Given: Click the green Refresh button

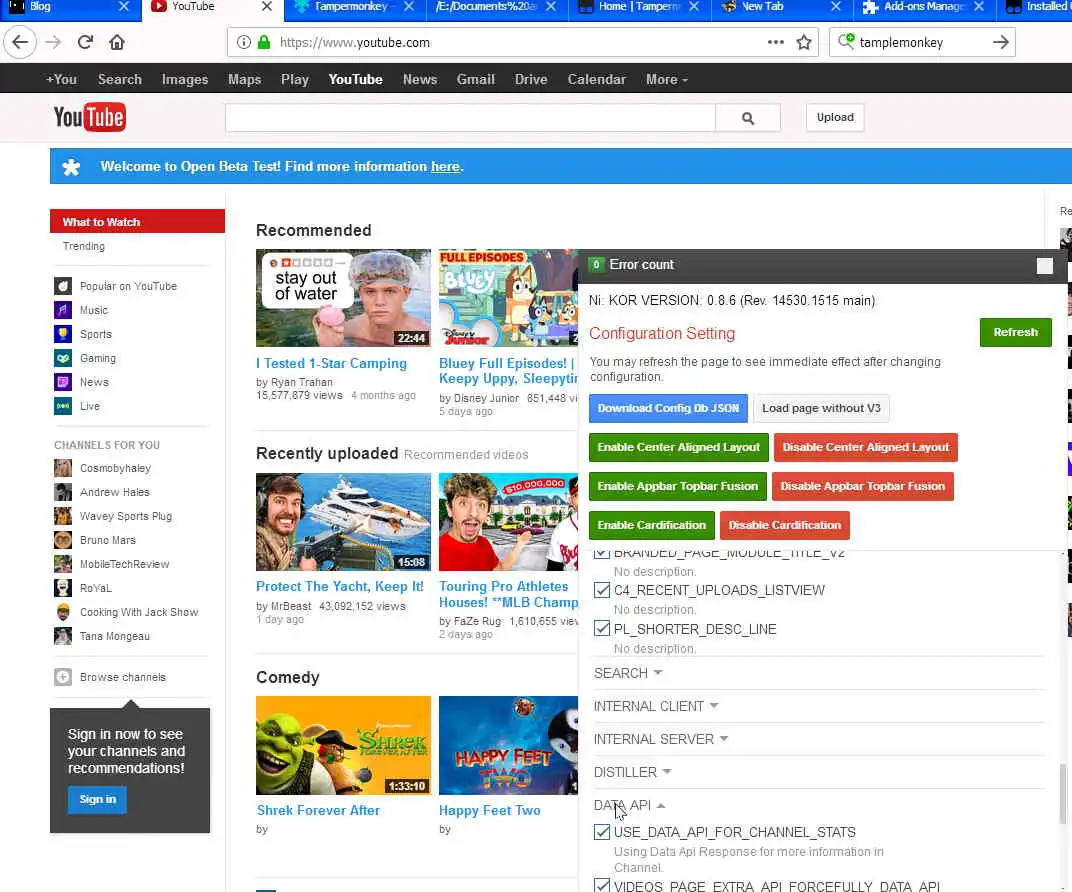Looking at the screenshot, I should click(x=1015, y=332).
